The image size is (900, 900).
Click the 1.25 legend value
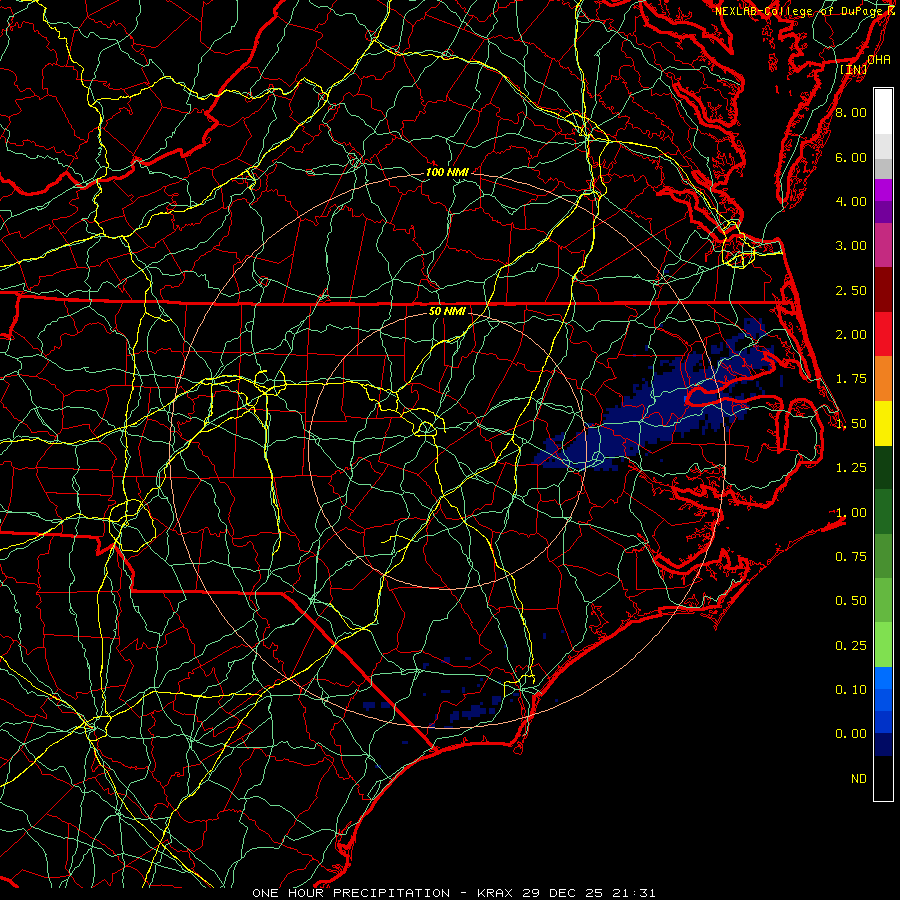pyautogui.click(x=851, y=468)
